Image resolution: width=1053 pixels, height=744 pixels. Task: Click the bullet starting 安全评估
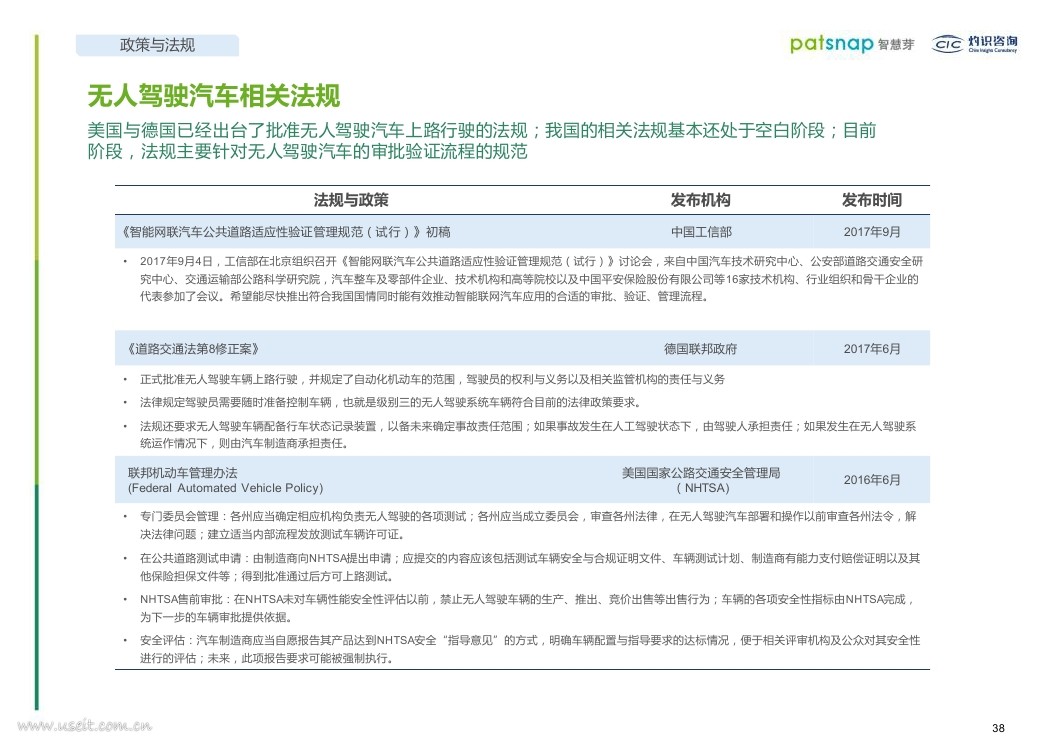tap(530, 649)
